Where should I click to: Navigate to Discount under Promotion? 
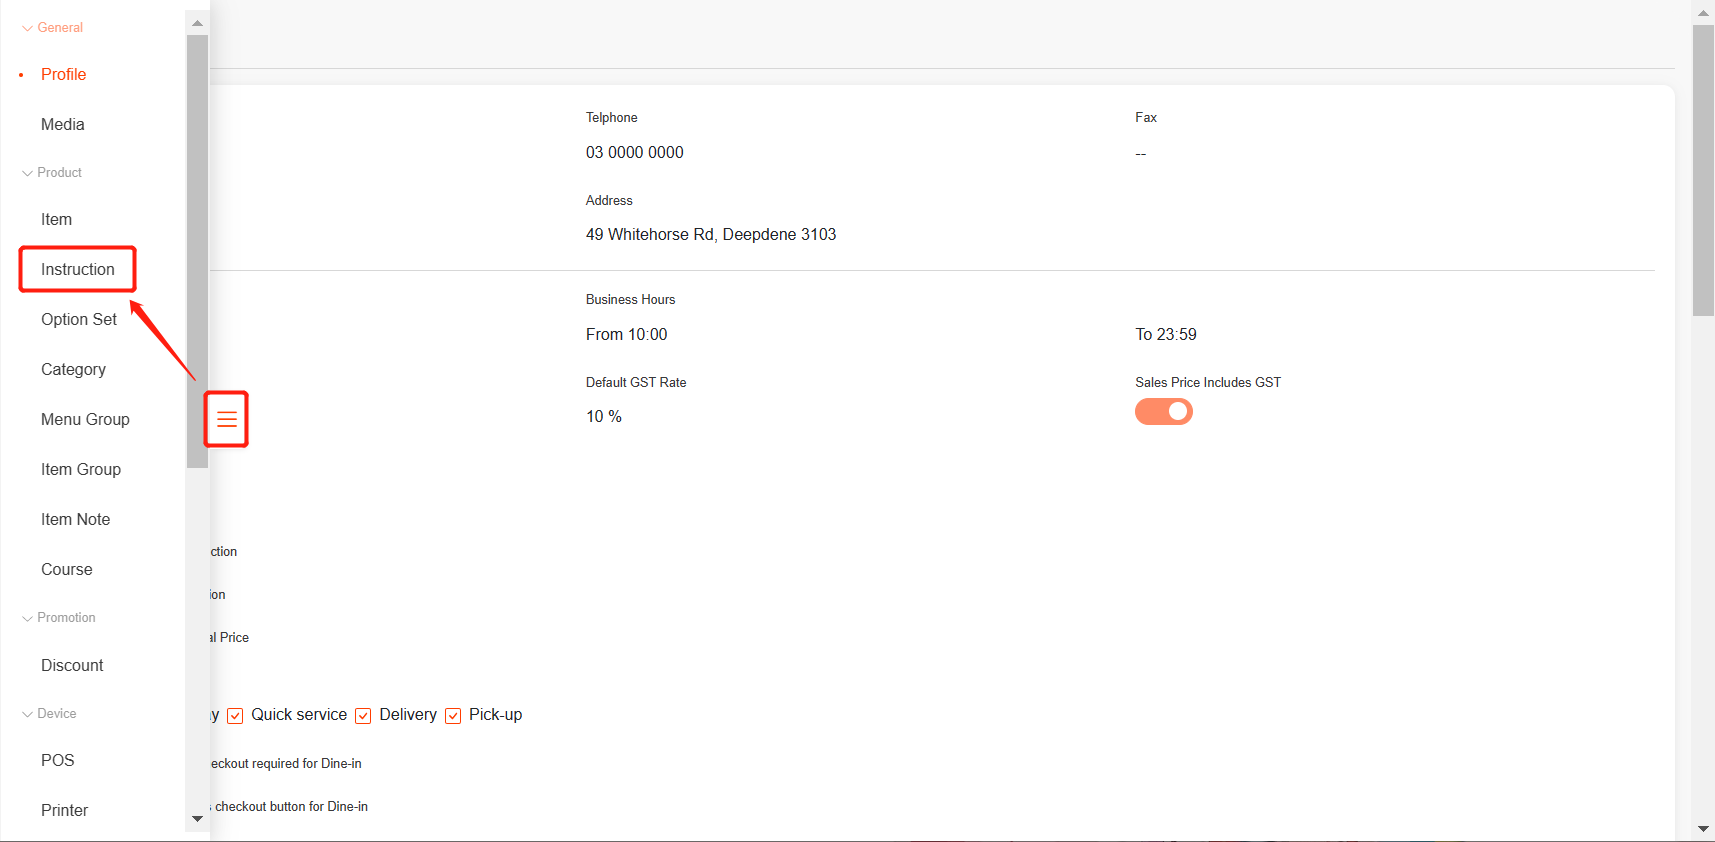(x=72, y=666)
